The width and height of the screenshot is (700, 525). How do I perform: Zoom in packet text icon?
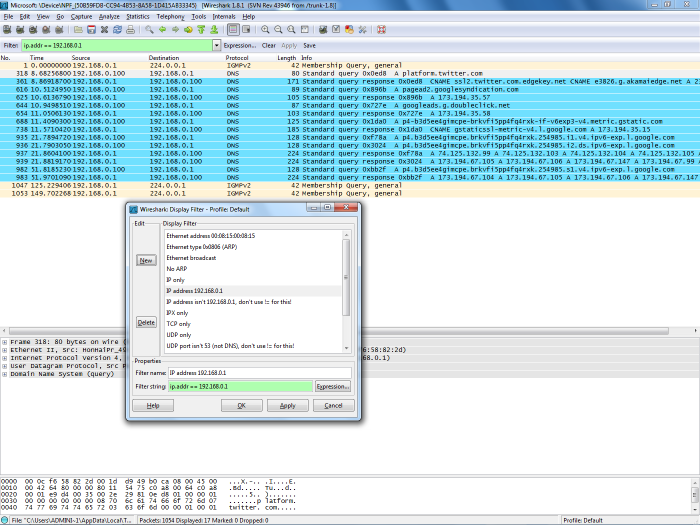tap(265, 30)
